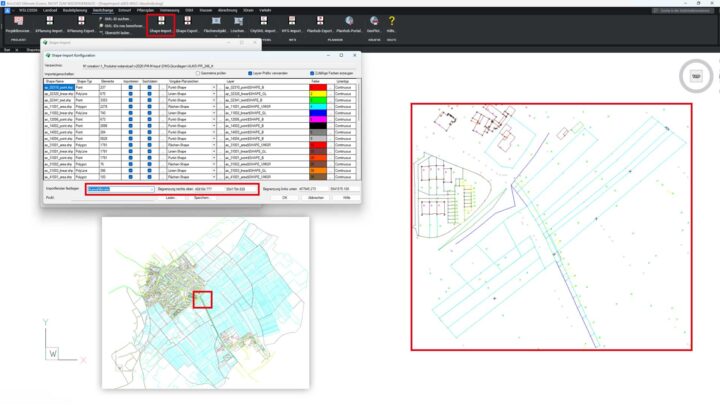This screenshot has height=405, width=720.
Task: Click the Shape-Name column header
Action: 55,81
